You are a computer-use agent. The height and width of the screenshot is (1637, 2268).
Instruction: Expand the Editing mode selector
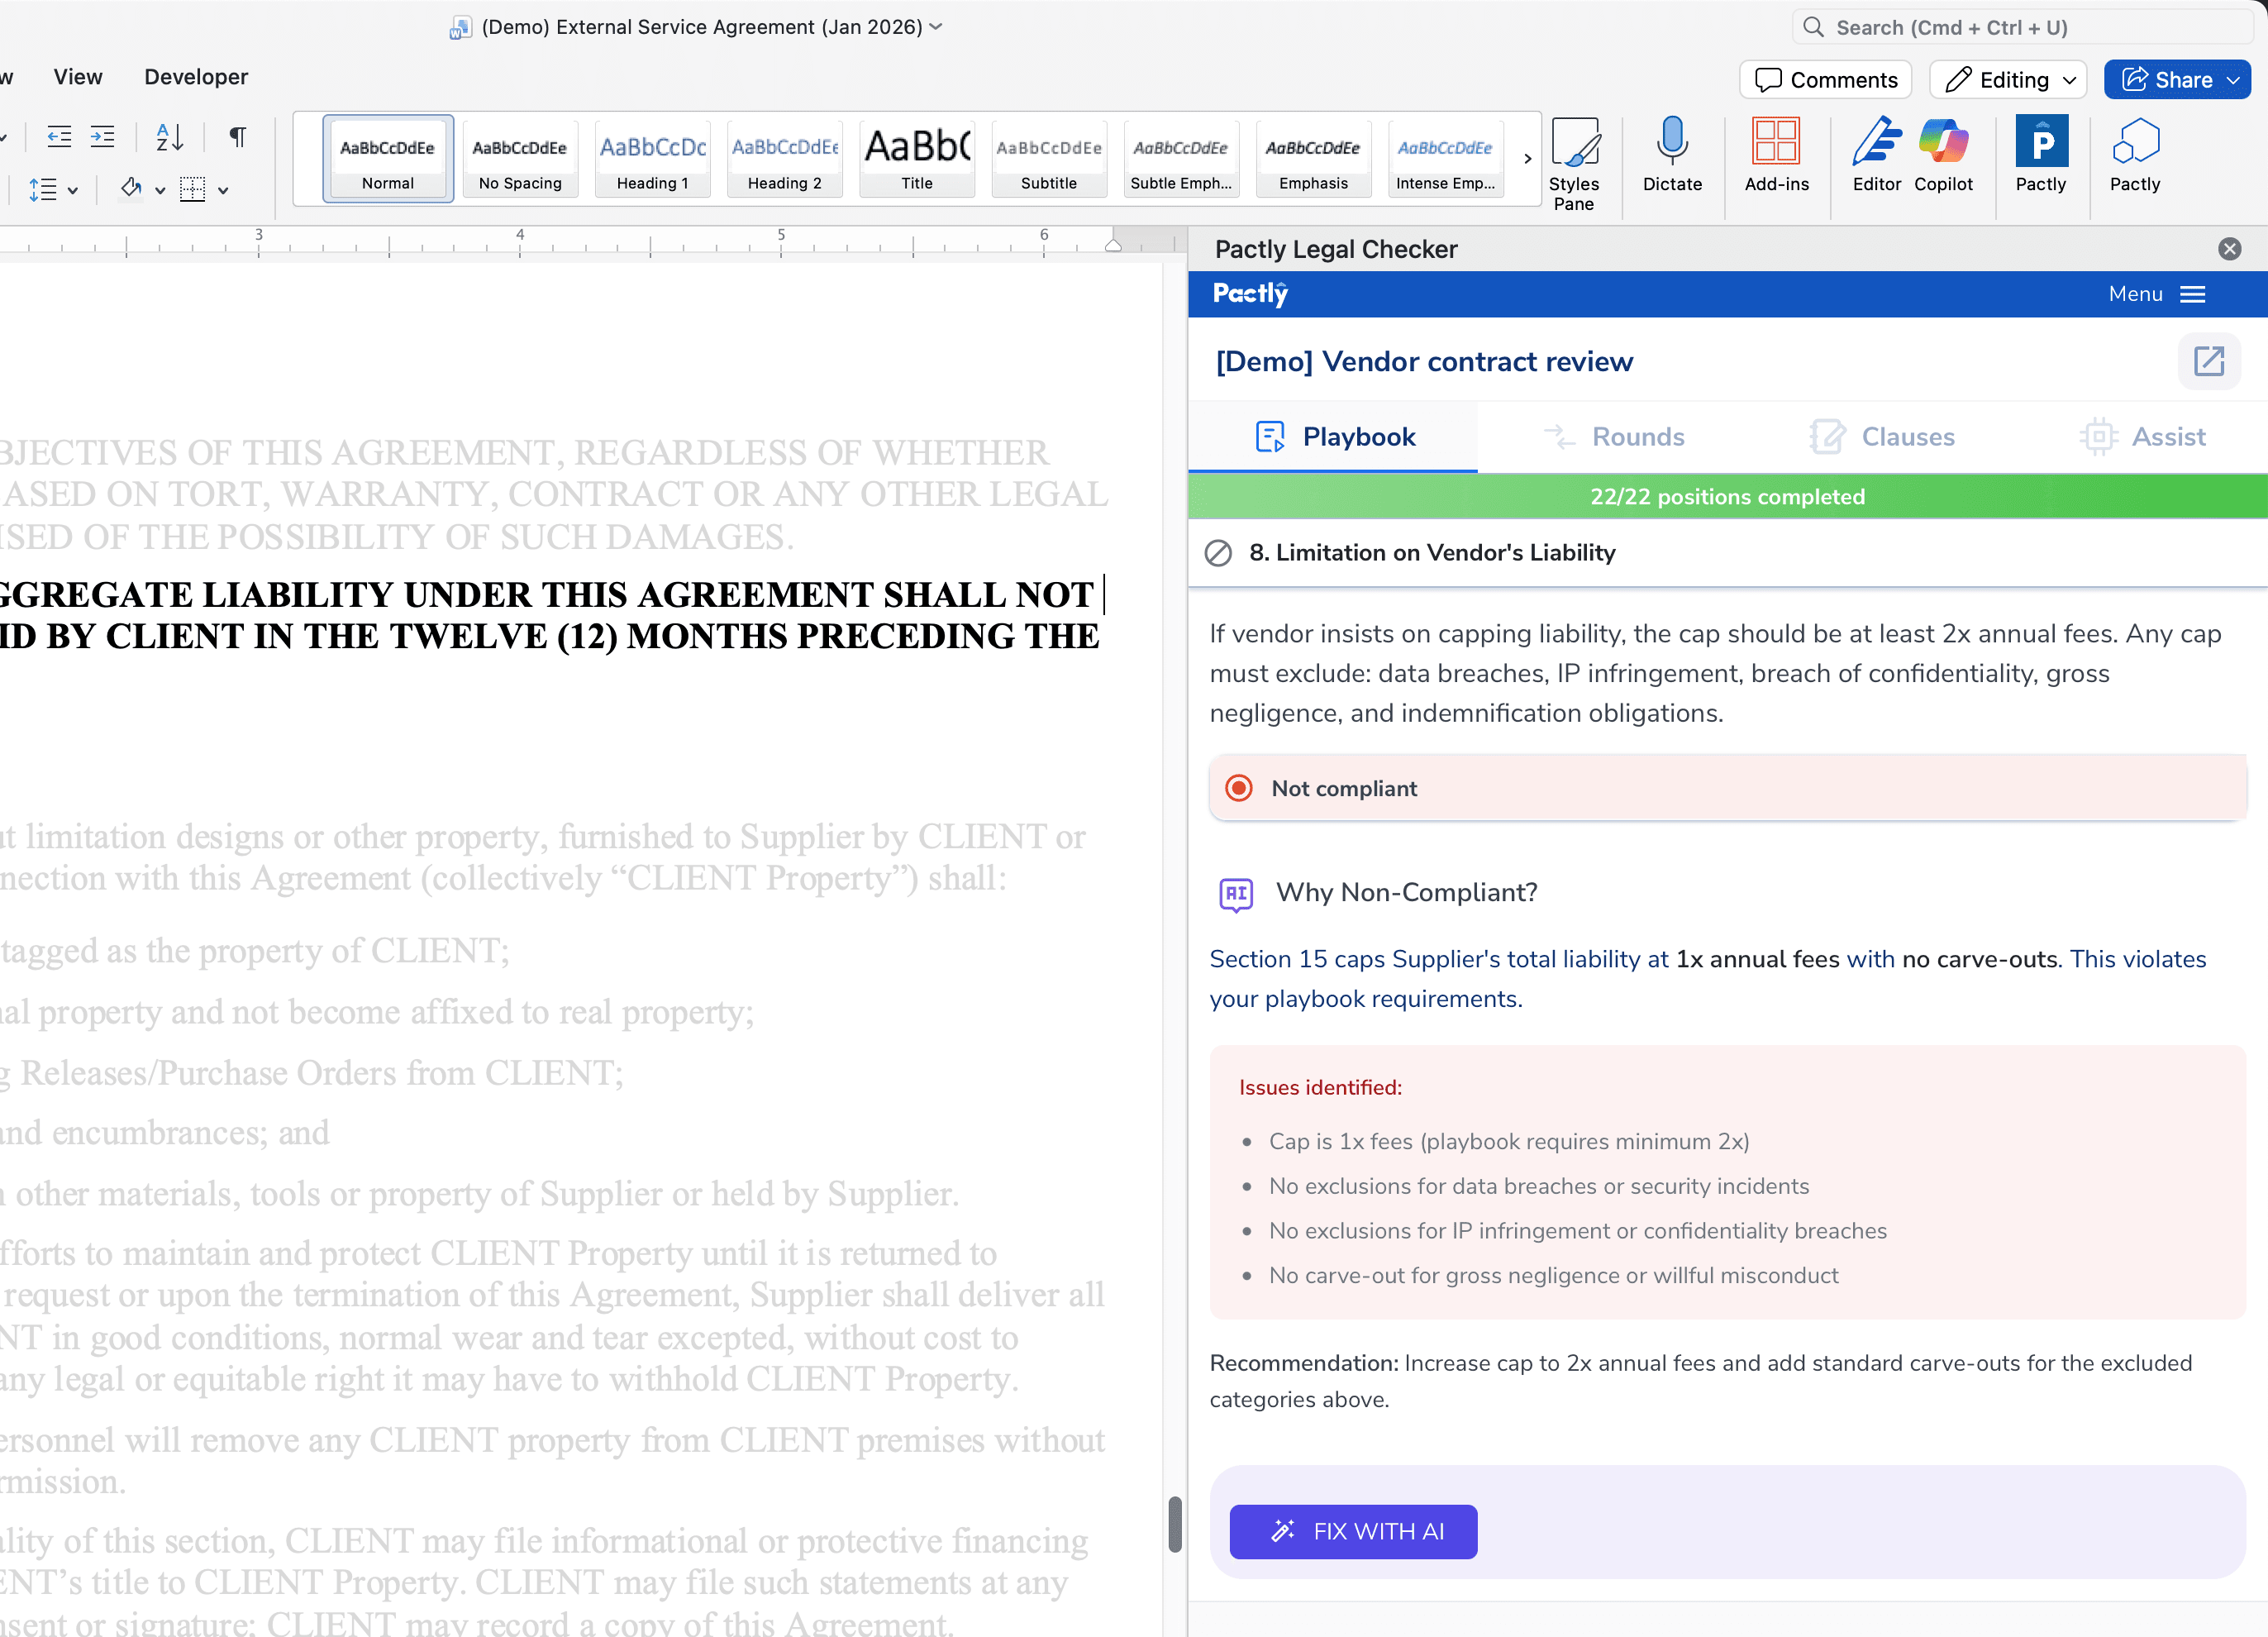coord(2069,79)
